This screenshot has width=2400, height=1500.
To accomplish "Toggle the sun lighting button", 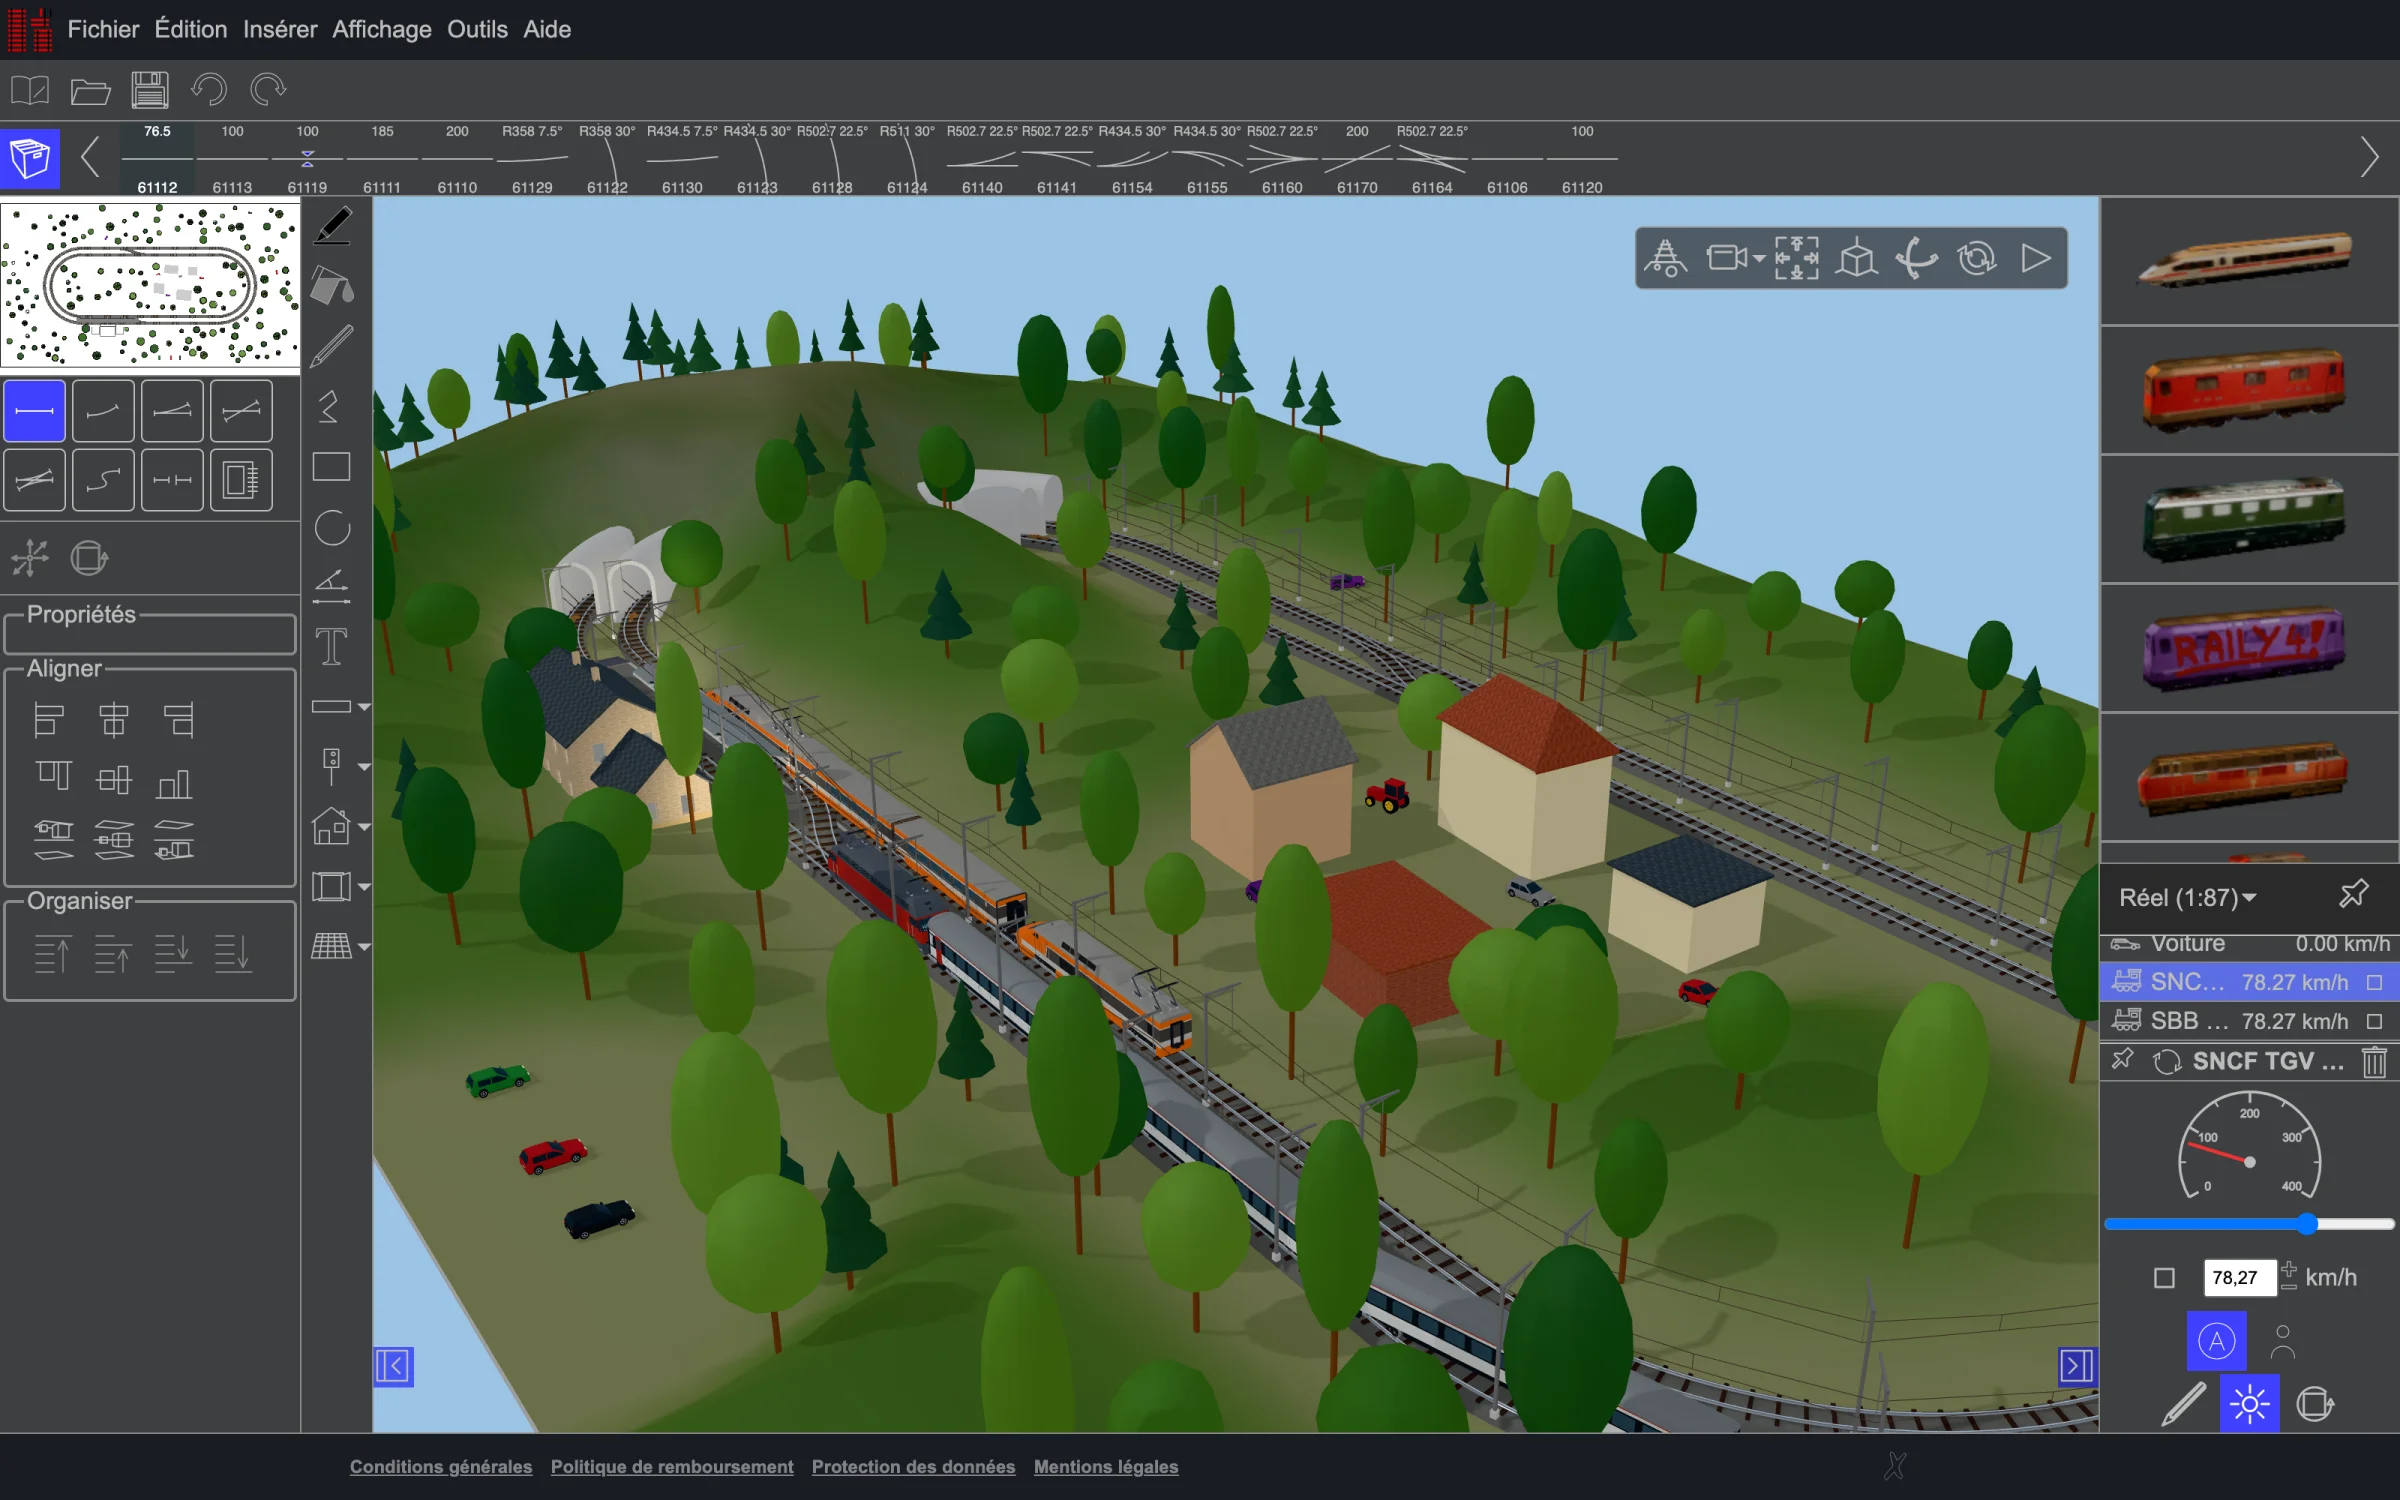I will click(x=2249, y=1403).
